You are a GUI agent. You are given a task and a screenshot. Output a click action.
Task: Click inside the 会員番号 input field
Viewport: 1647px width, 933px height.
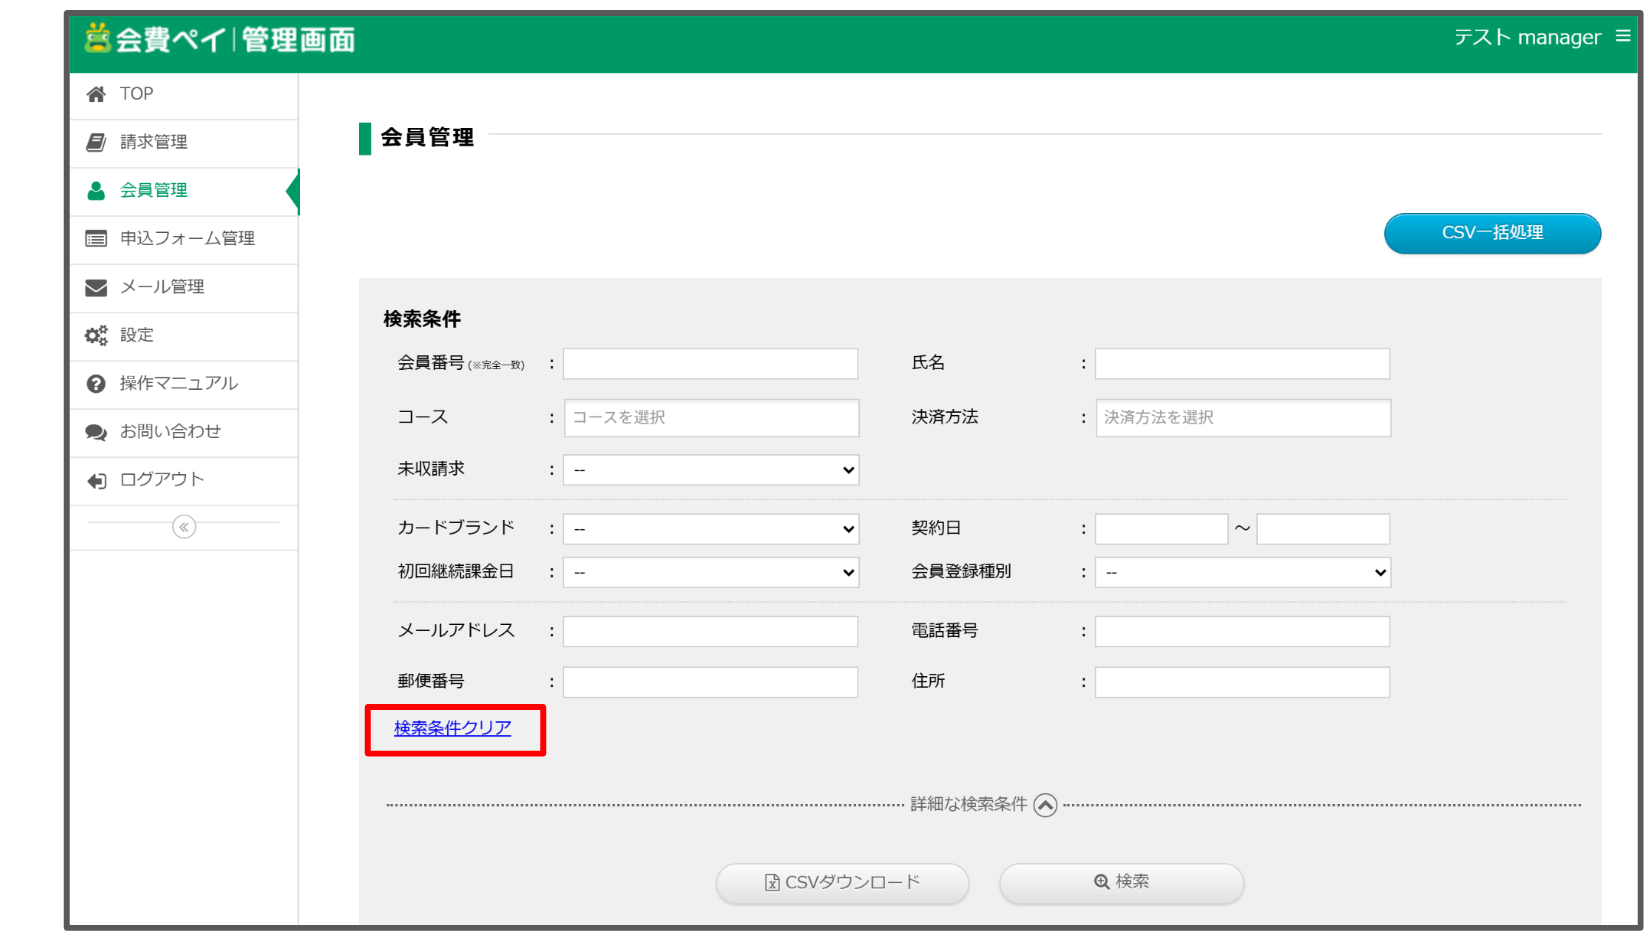(710, 363)
